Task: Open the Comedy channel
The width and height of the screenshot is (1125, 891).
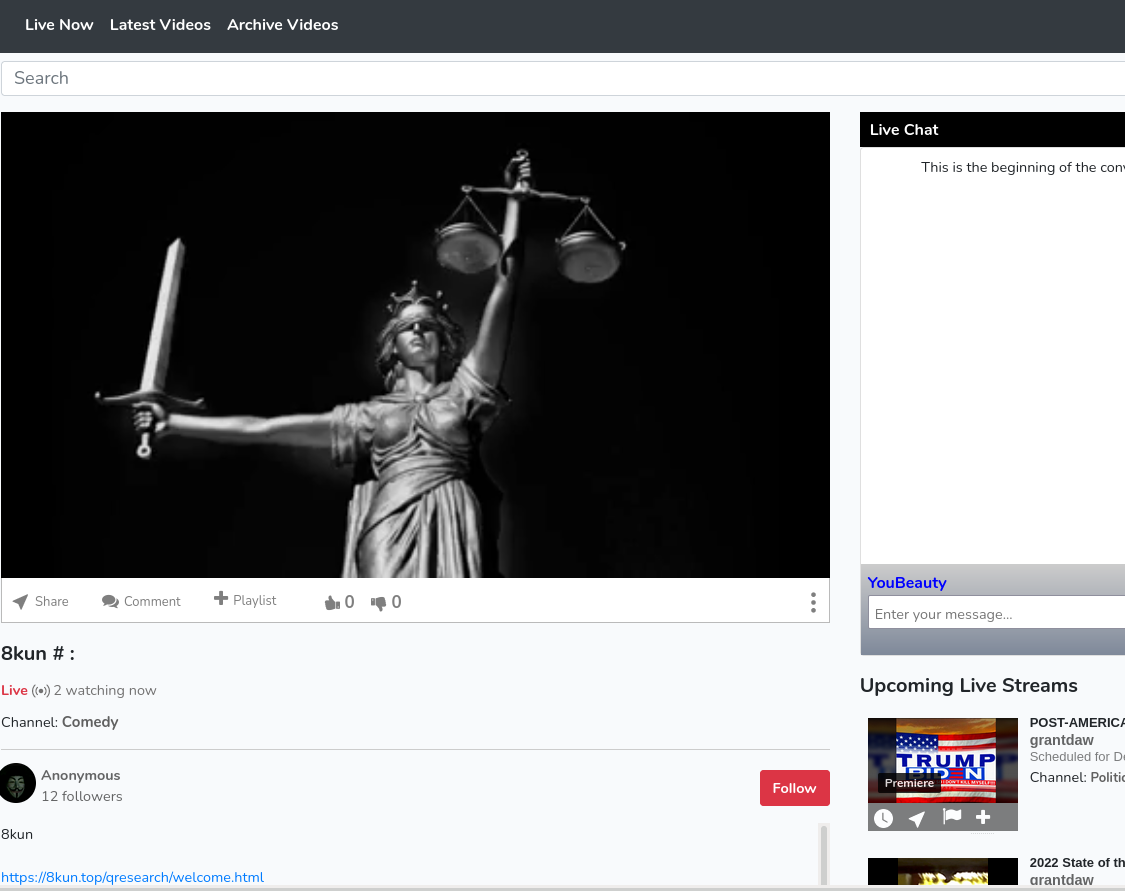Action: click(90, 722)
